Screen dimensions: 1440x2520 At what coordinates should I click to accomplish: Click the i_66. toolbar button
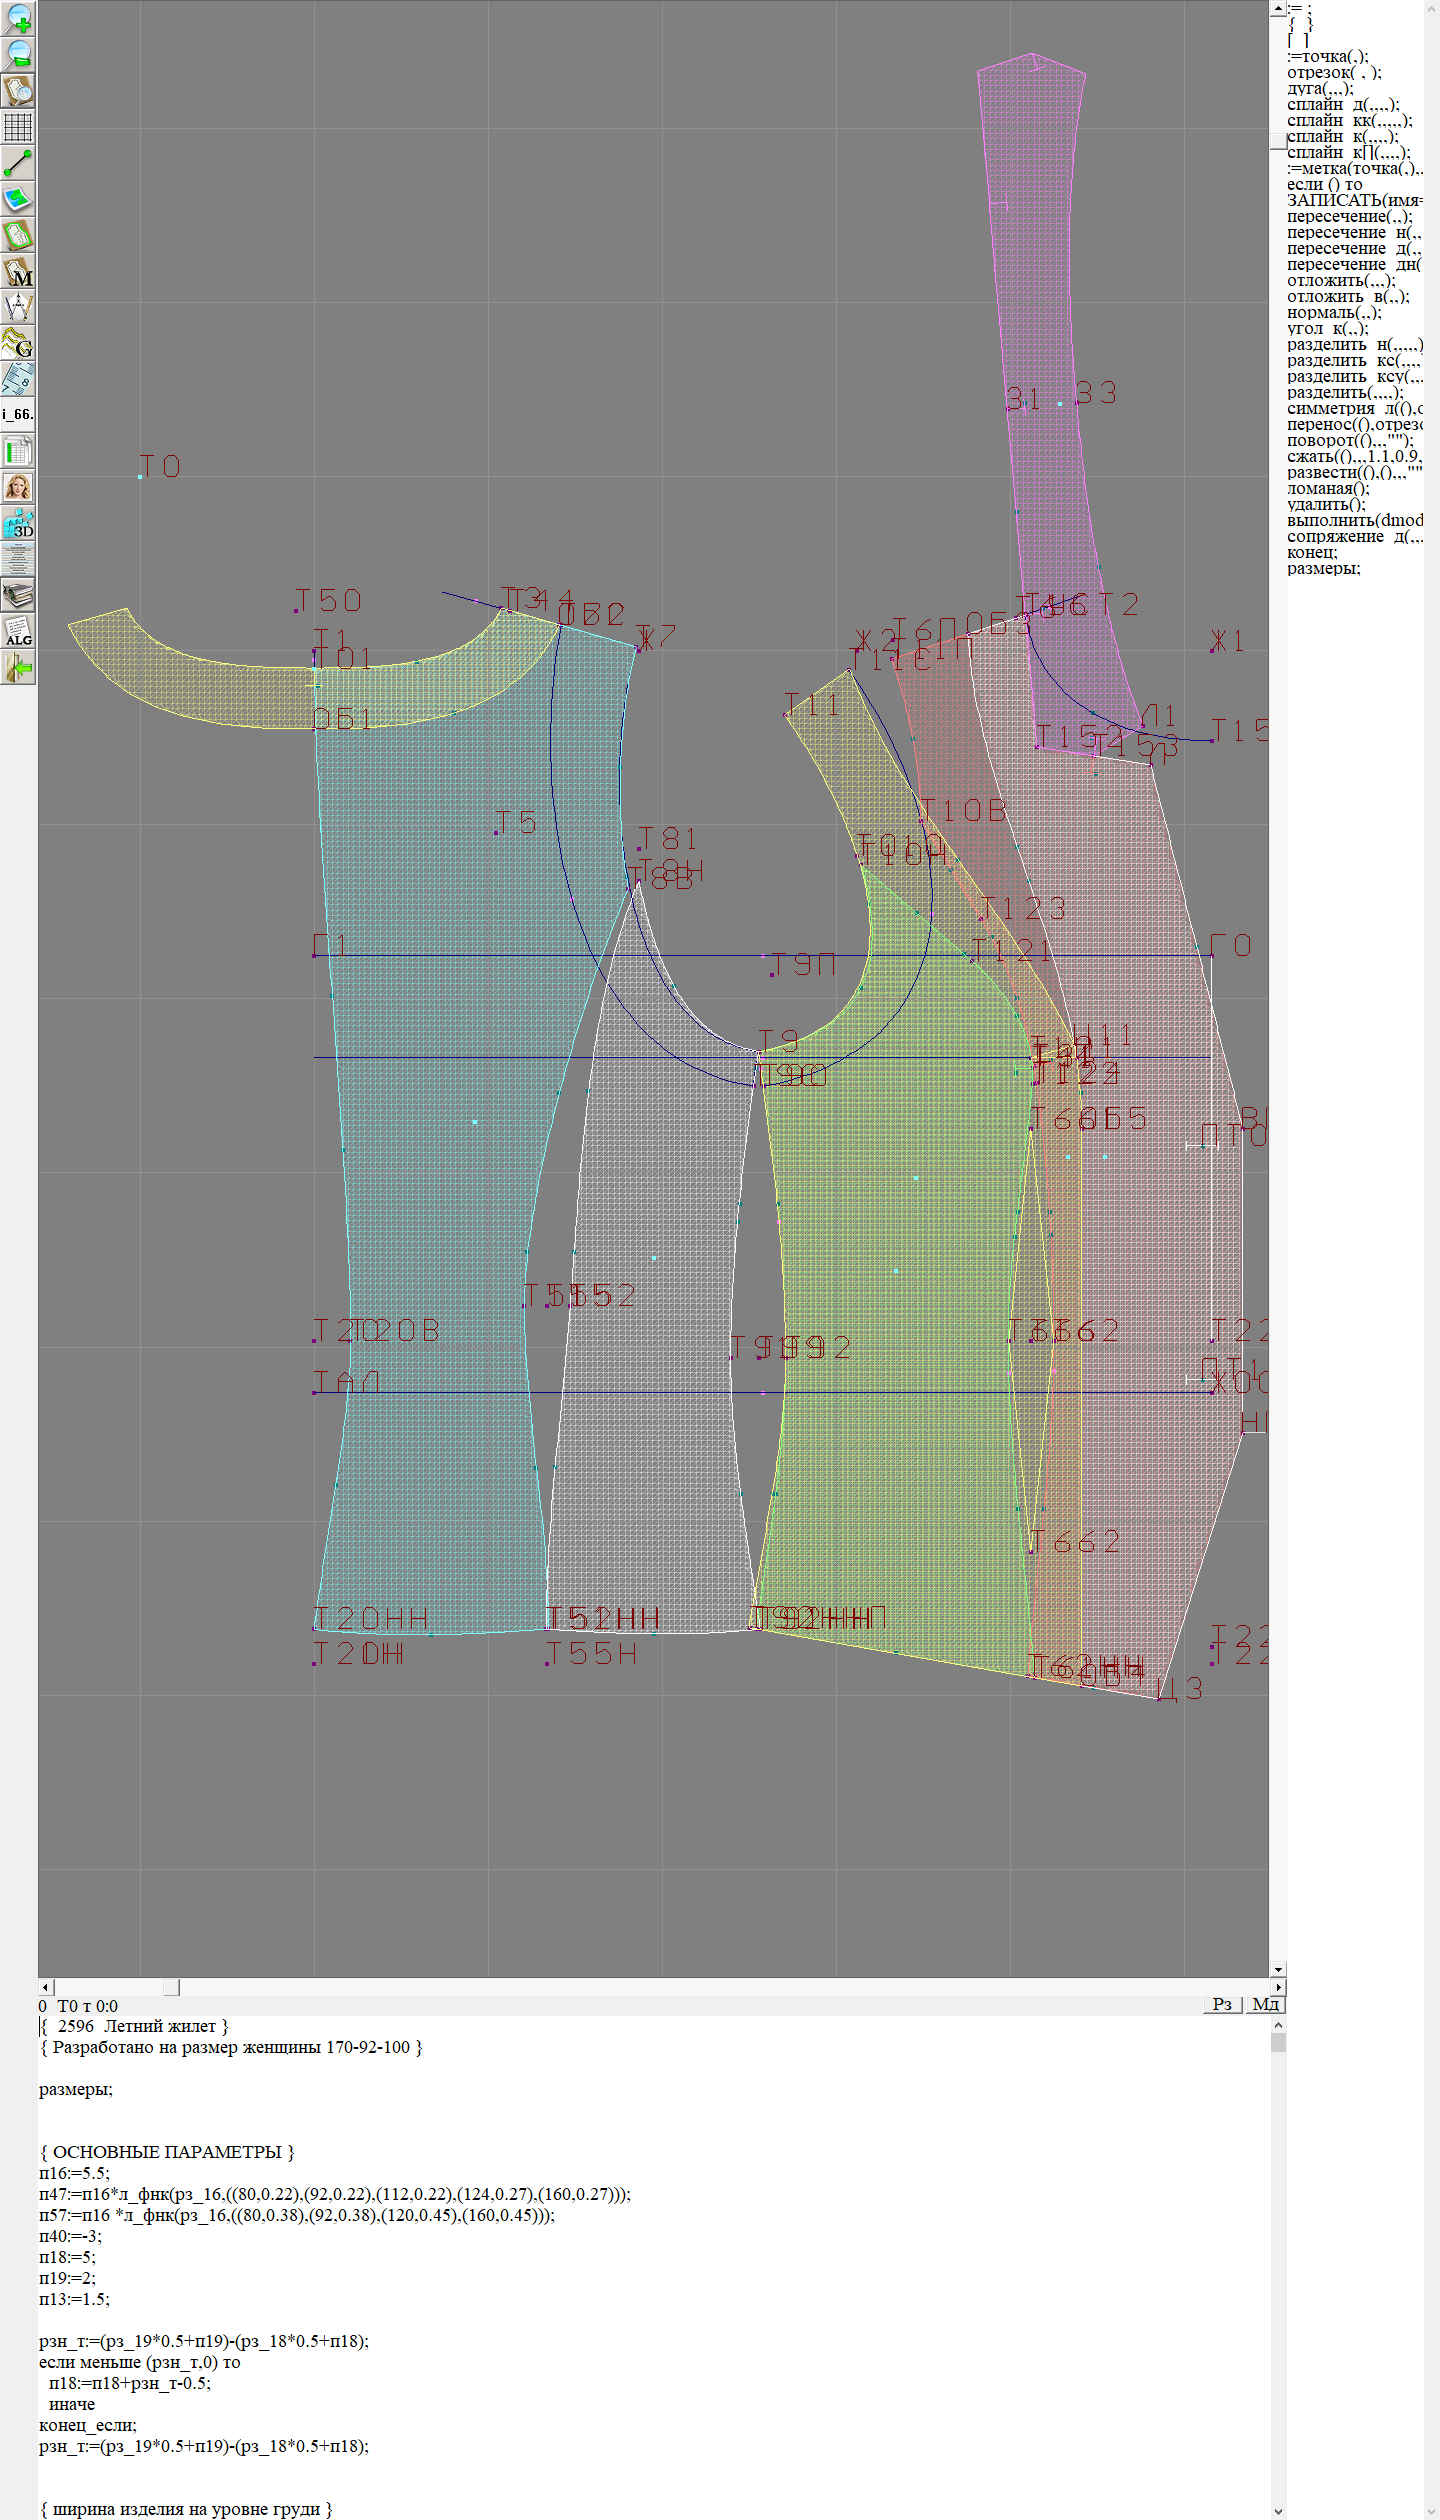18,414
